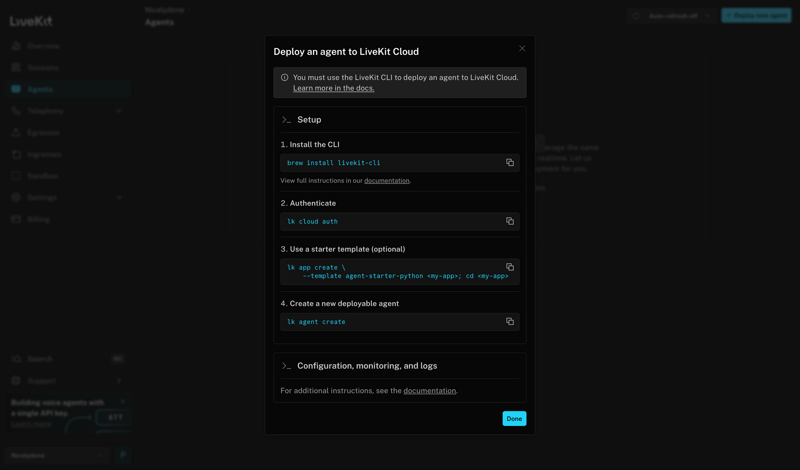Select the lk cloud auth code text
Screen dimensions: 800x470
(x=312, y=221)
